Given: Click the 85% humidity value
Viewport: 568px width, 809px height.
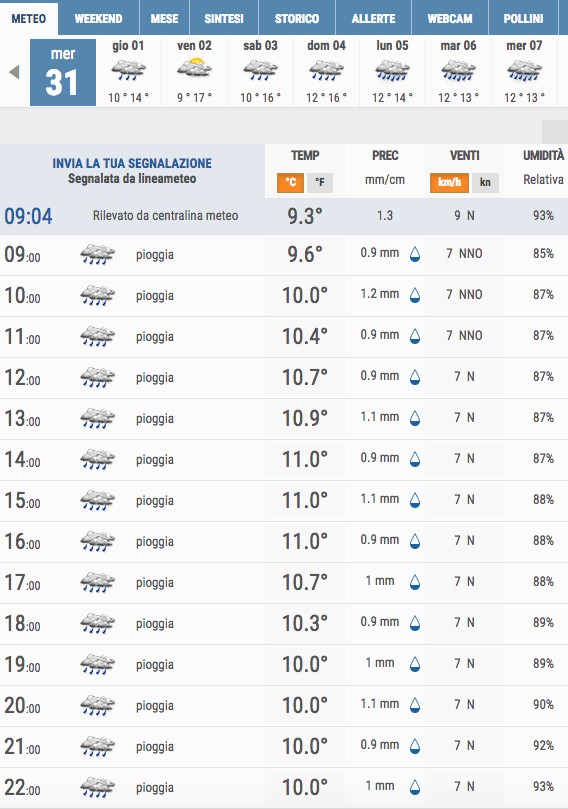Looking at the screenshot, I should (543, 253).
